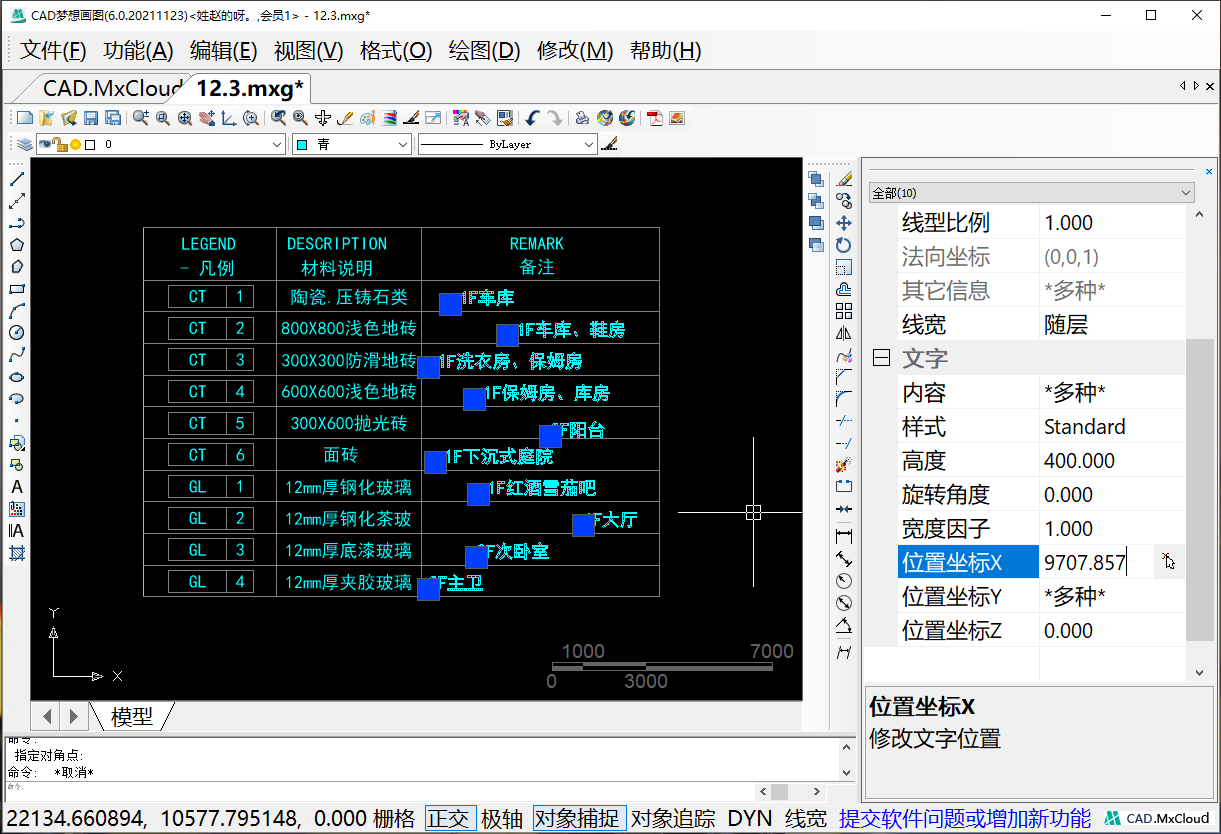Toggle 极轴 polar tracking
Screen dimensions: 1221x834
click(x=502, y=819)
